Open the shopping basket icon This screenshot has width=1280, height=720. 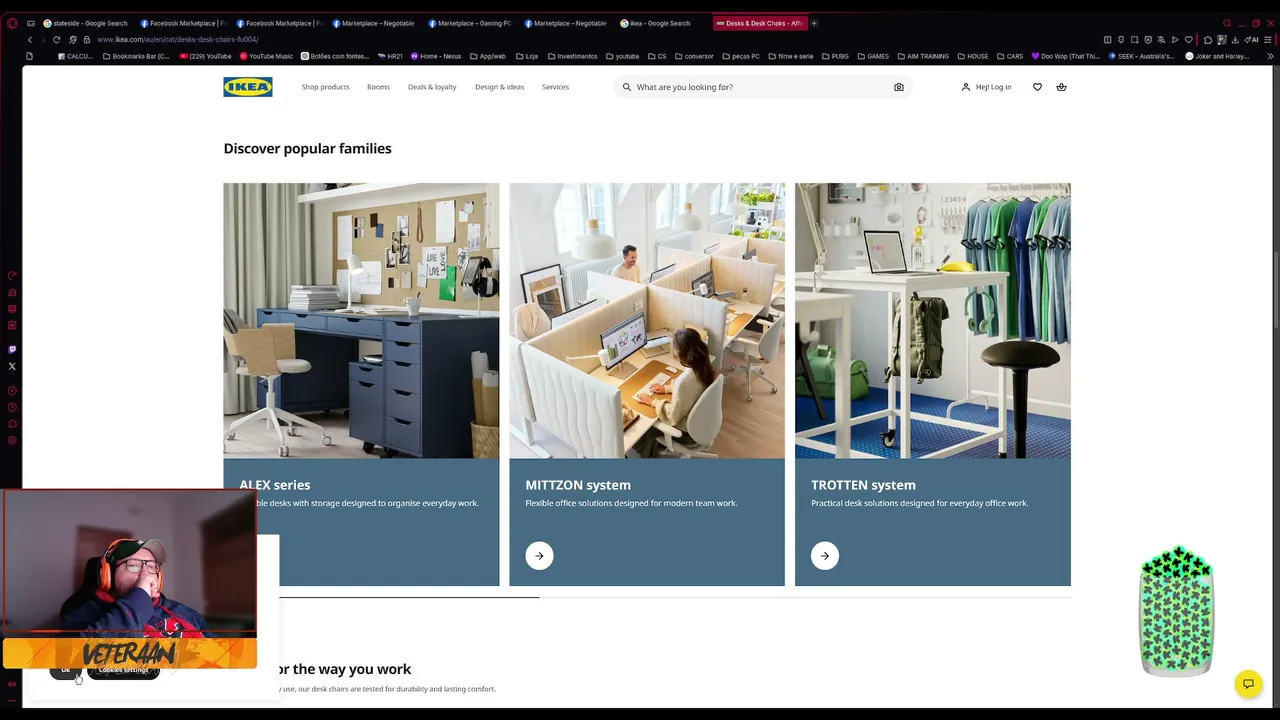pos(1061,87)
